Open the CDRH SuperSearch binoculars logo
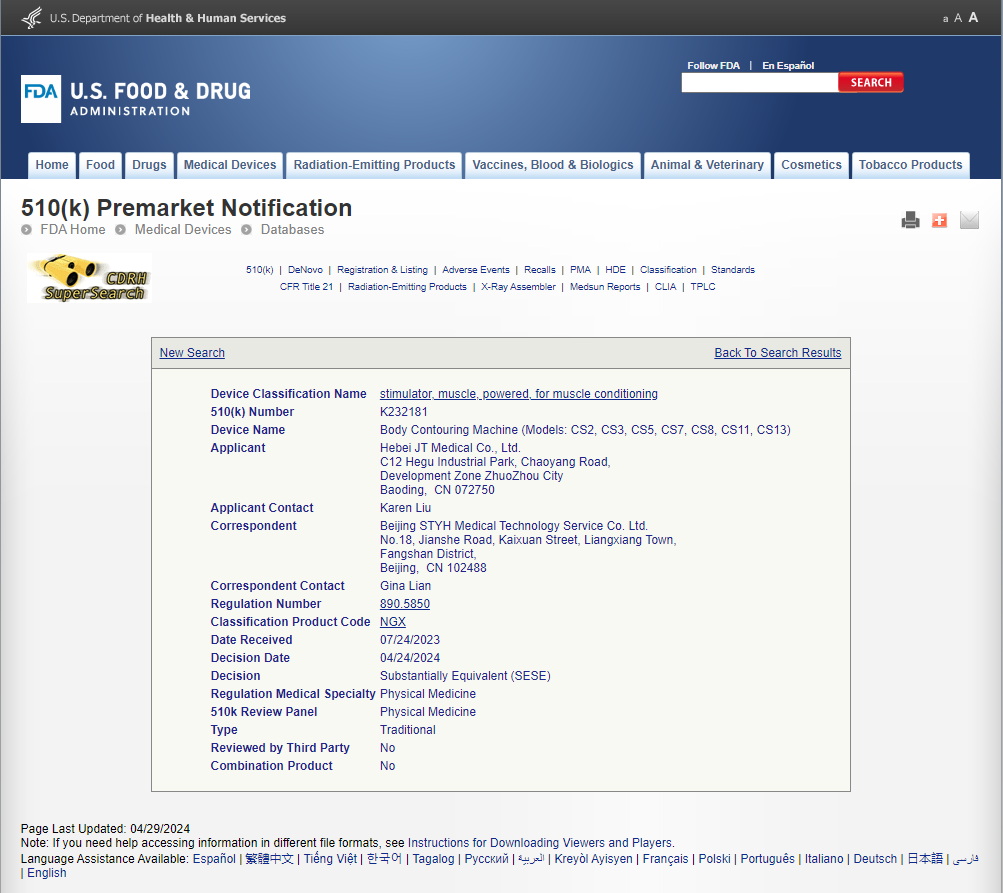This screenshot has height=893, width=1003. [x=89, y=278]
